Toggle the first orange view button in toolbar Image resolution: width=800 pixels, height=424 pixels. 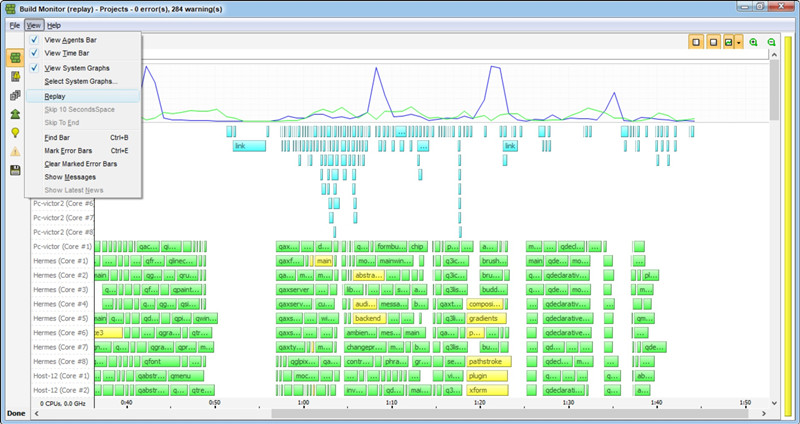(x=696, y=42)
